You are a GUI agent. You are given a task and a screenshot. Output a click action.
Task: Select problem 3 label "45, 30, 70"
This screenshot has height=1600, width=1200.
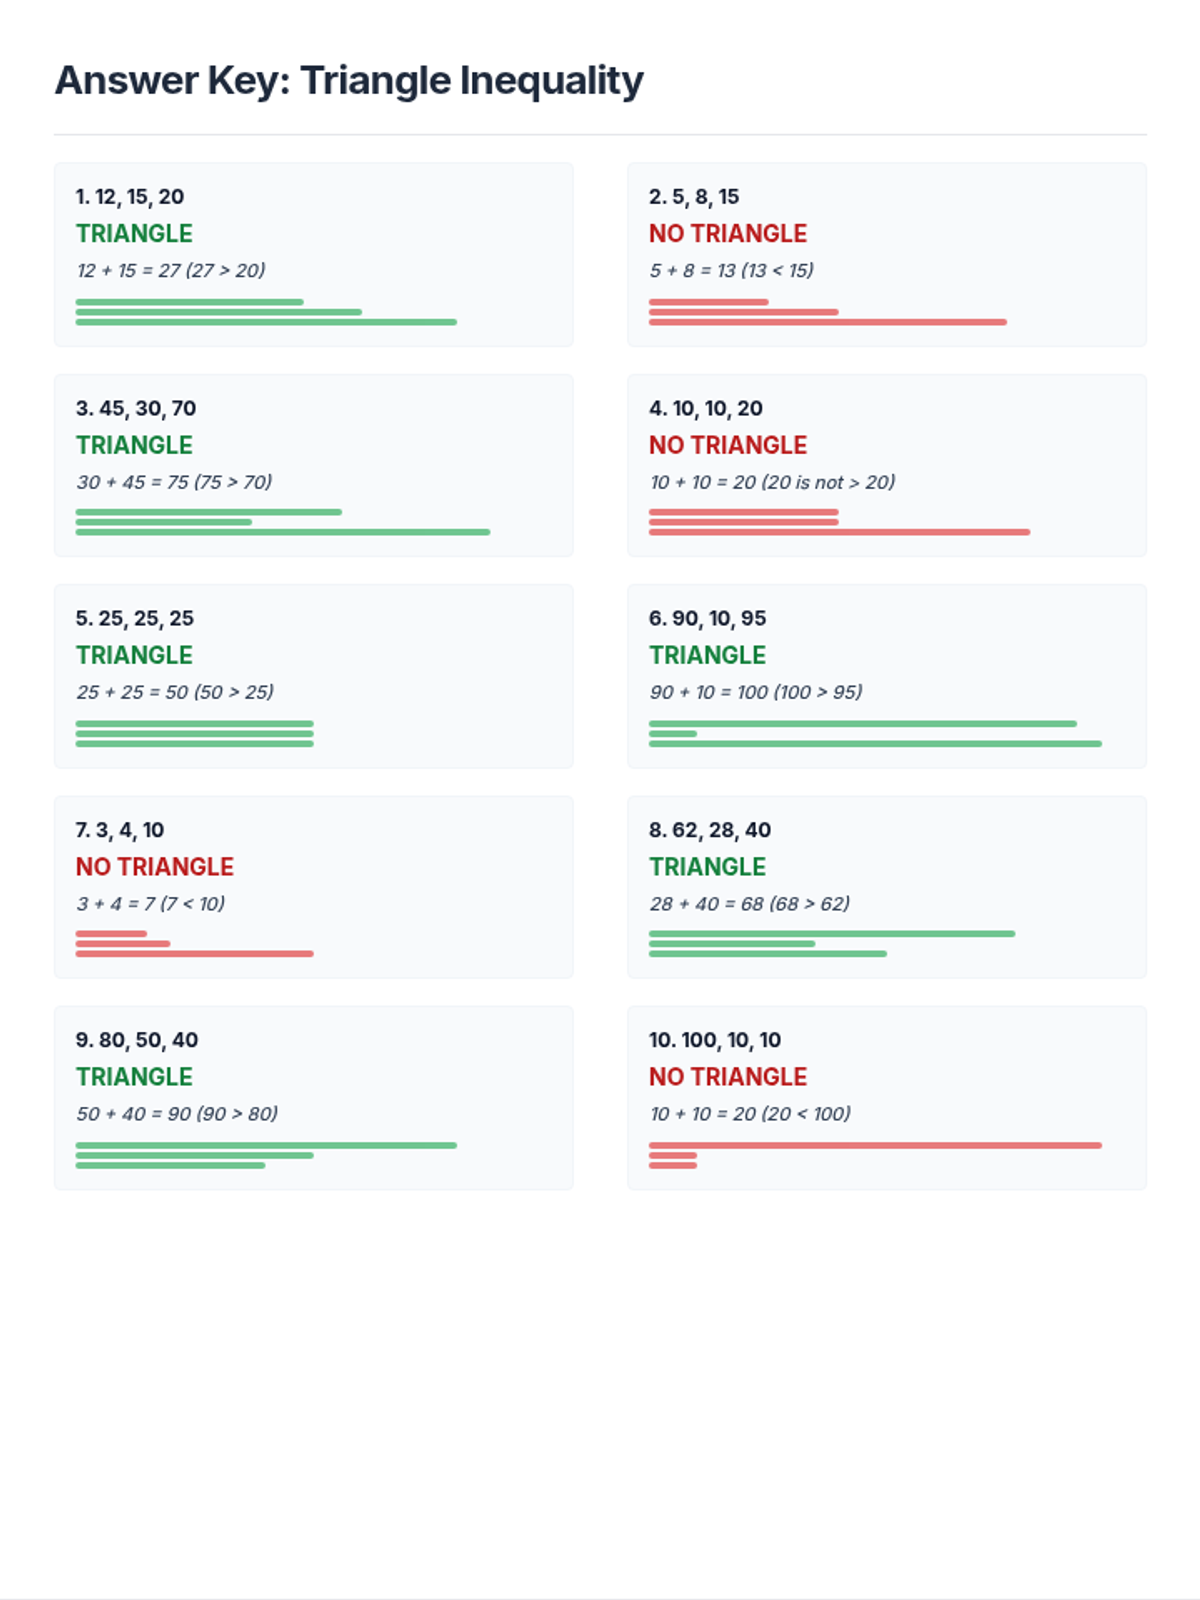[x=136, y=409]
